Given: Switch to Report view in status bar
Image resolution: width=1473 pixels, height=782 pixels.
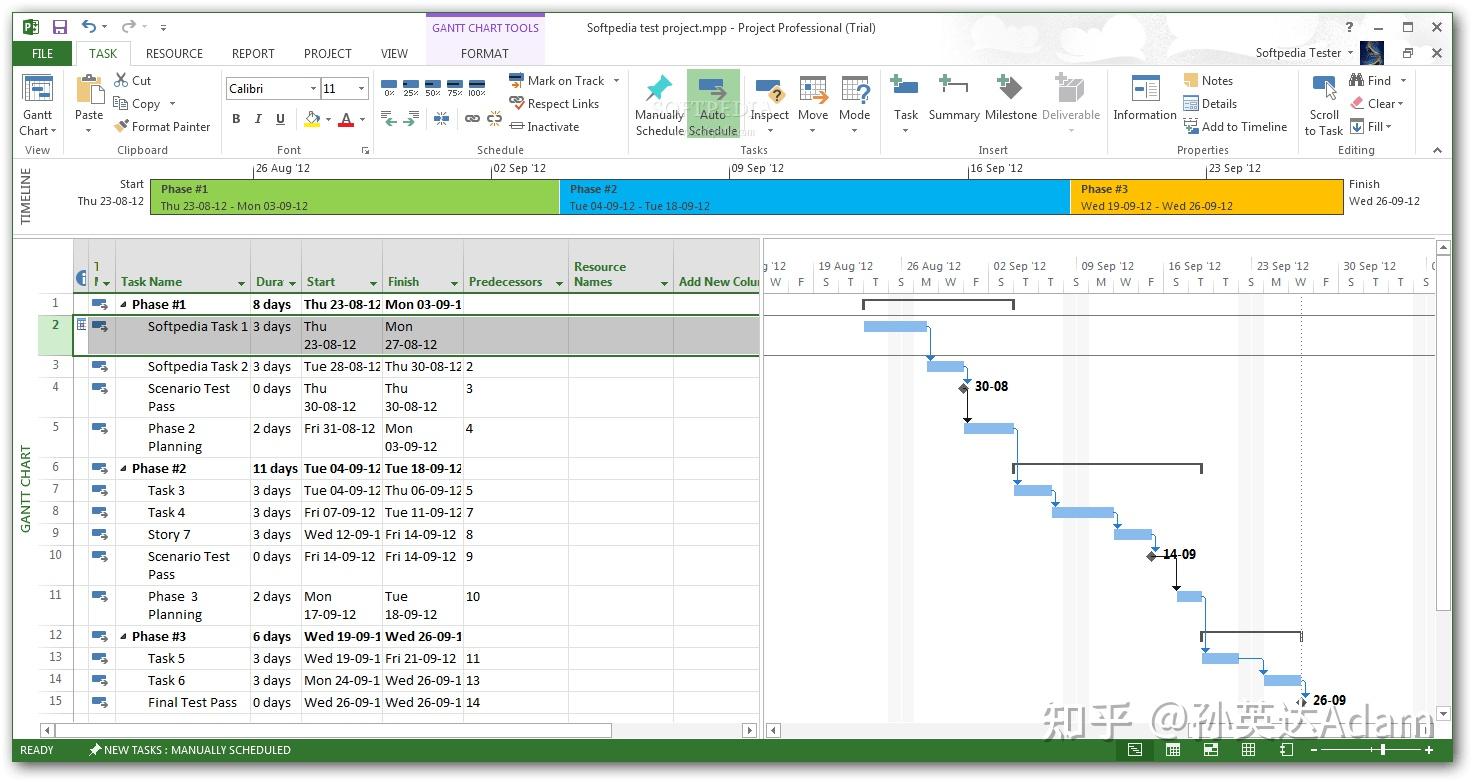Looking at the screenshot, I should click(x=1287, y=750).
